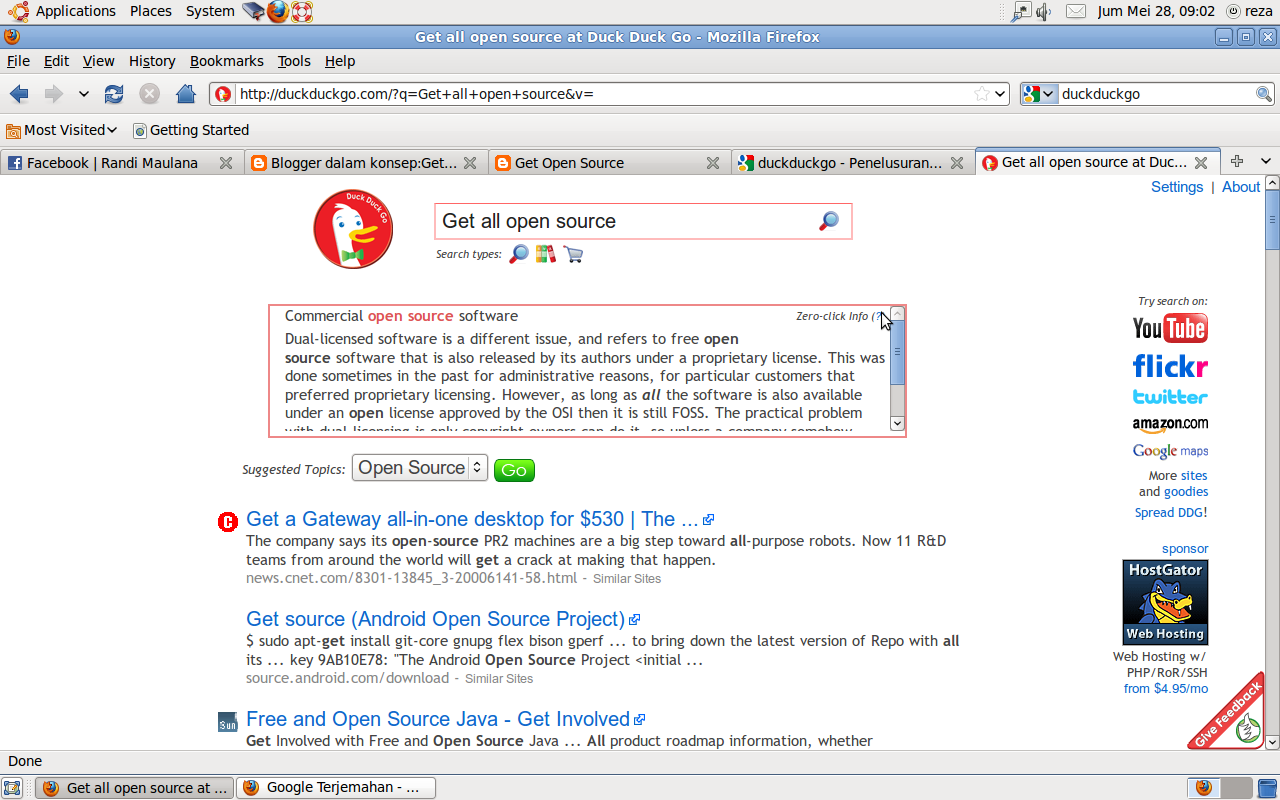Search on YouTube via sidebar logo
The height and width of the screenshot is (800, 1280).
click(x=1170, y=328)
